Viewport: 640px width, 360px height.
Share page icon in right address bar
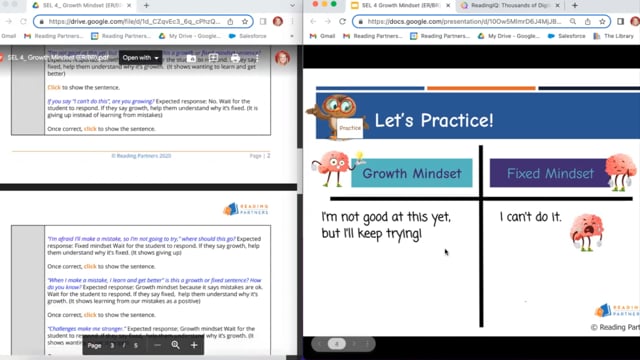588,22
